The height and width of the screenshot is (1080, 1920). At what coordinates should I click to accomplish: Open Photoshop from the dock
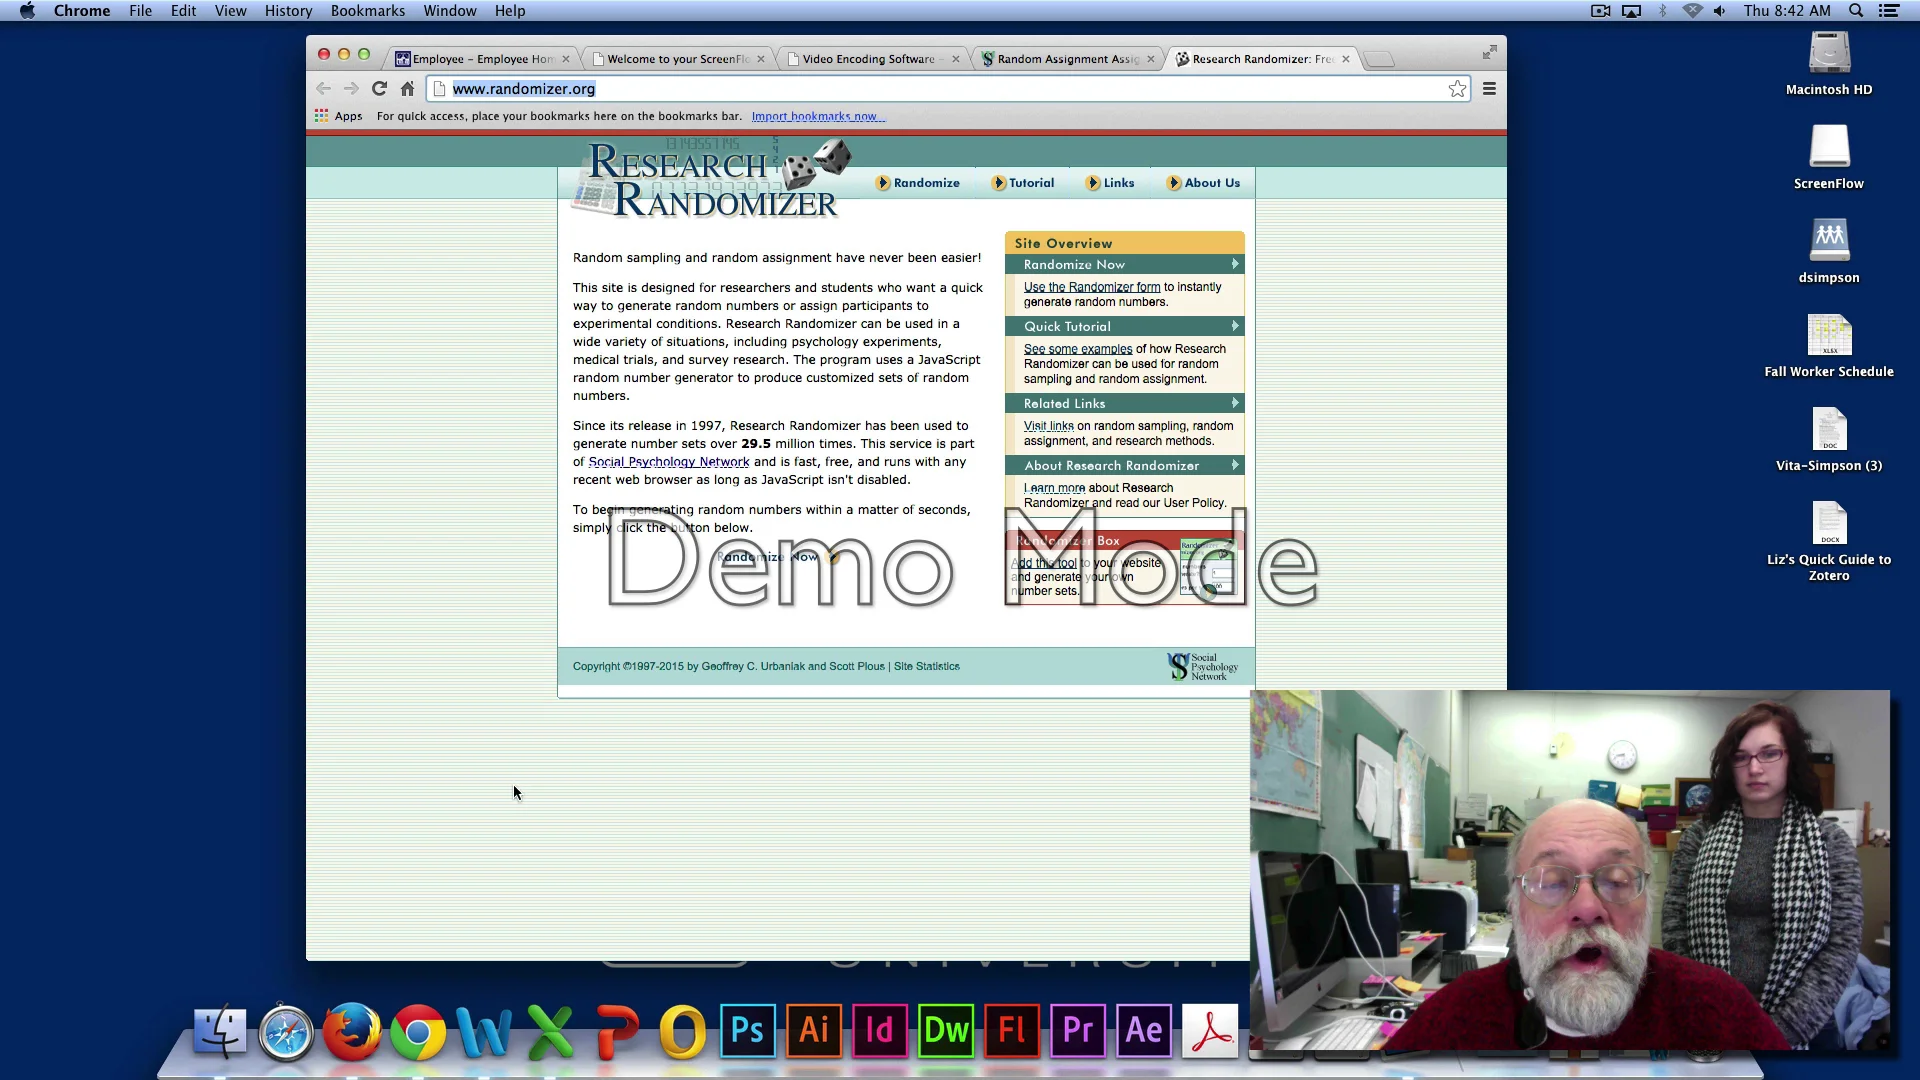coord(748,1030)
